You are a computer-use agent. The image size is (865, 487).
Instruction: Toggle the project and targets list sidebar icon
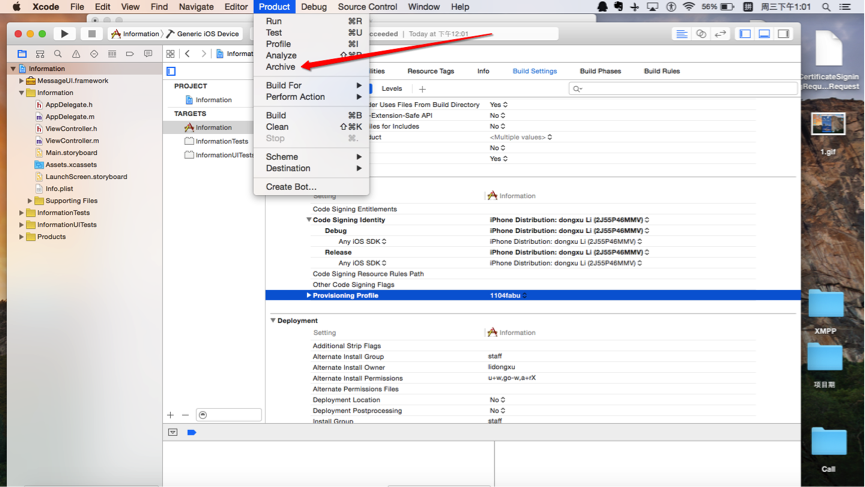point(171,71)
